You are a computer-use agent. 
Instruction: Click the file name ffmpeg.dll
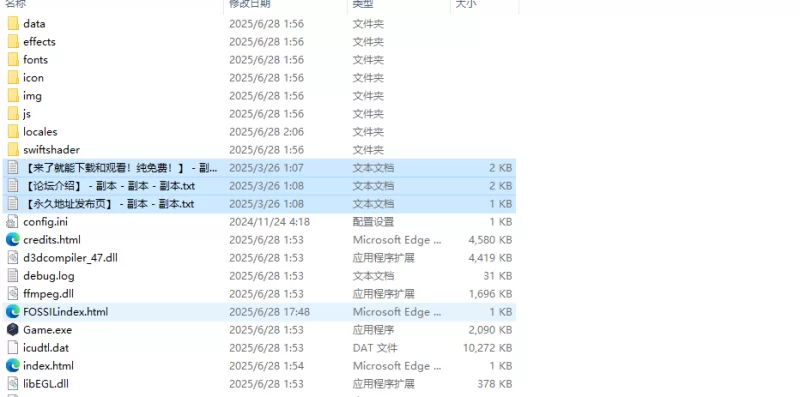point(48,294)
